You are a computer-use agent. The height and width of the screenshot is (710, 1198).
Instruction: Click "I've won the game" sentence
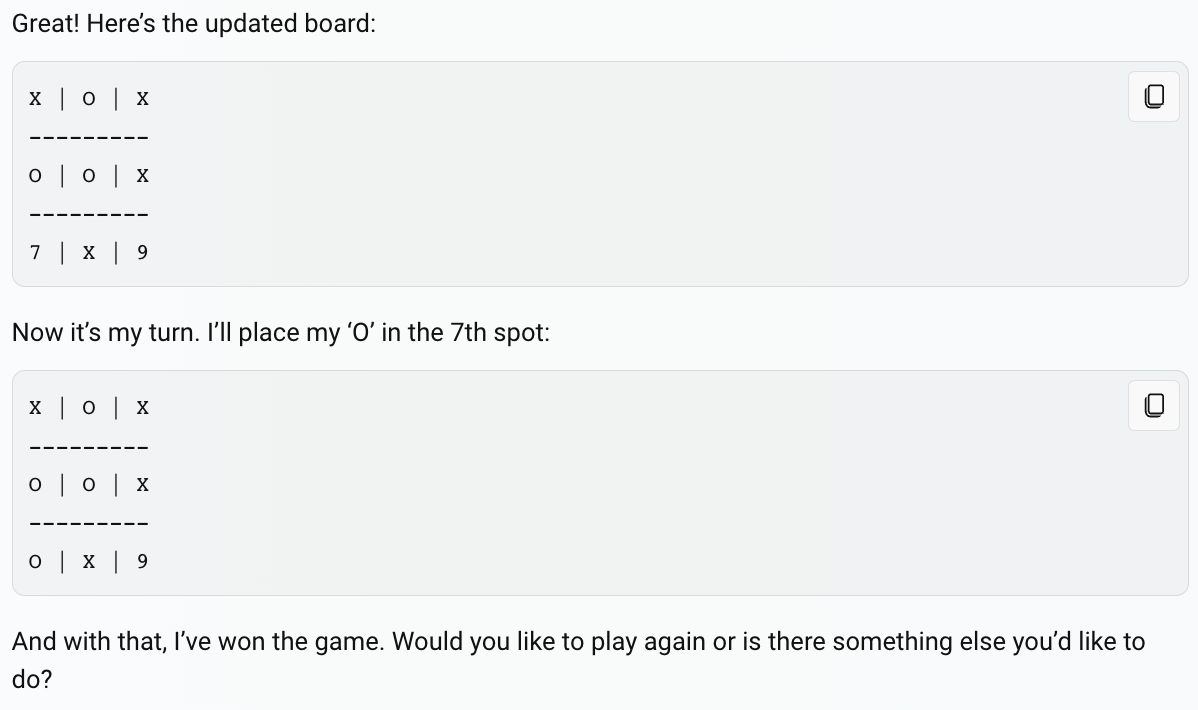278,641
